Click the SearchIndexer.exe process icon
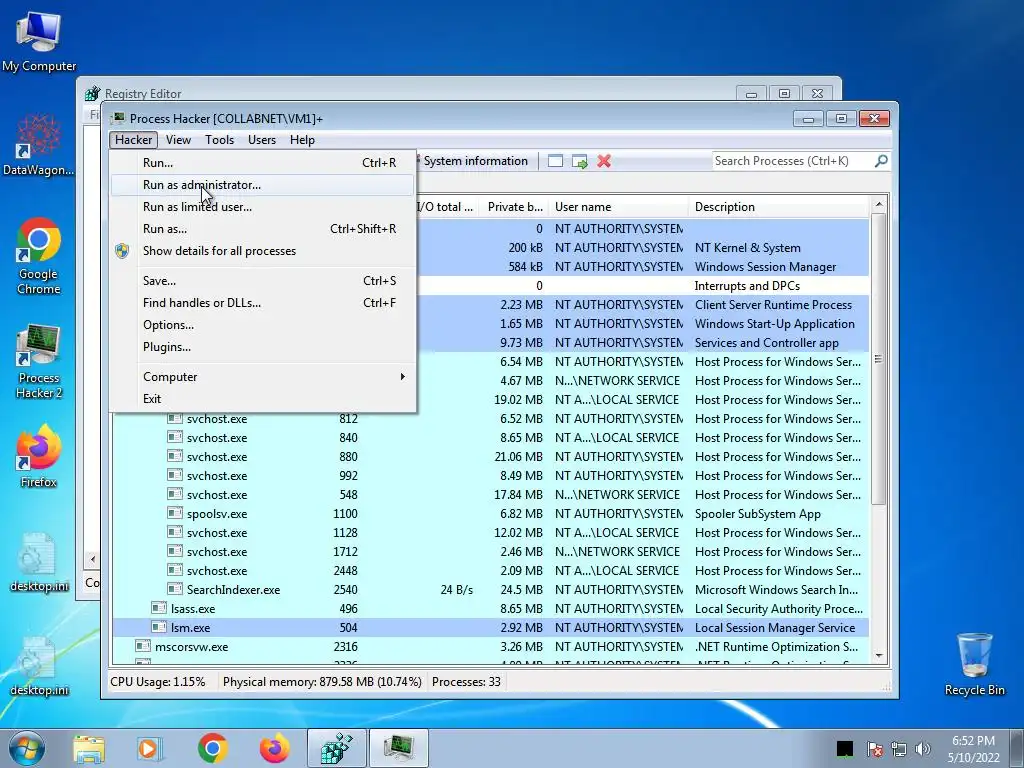1024x768 pixels. 174,589
